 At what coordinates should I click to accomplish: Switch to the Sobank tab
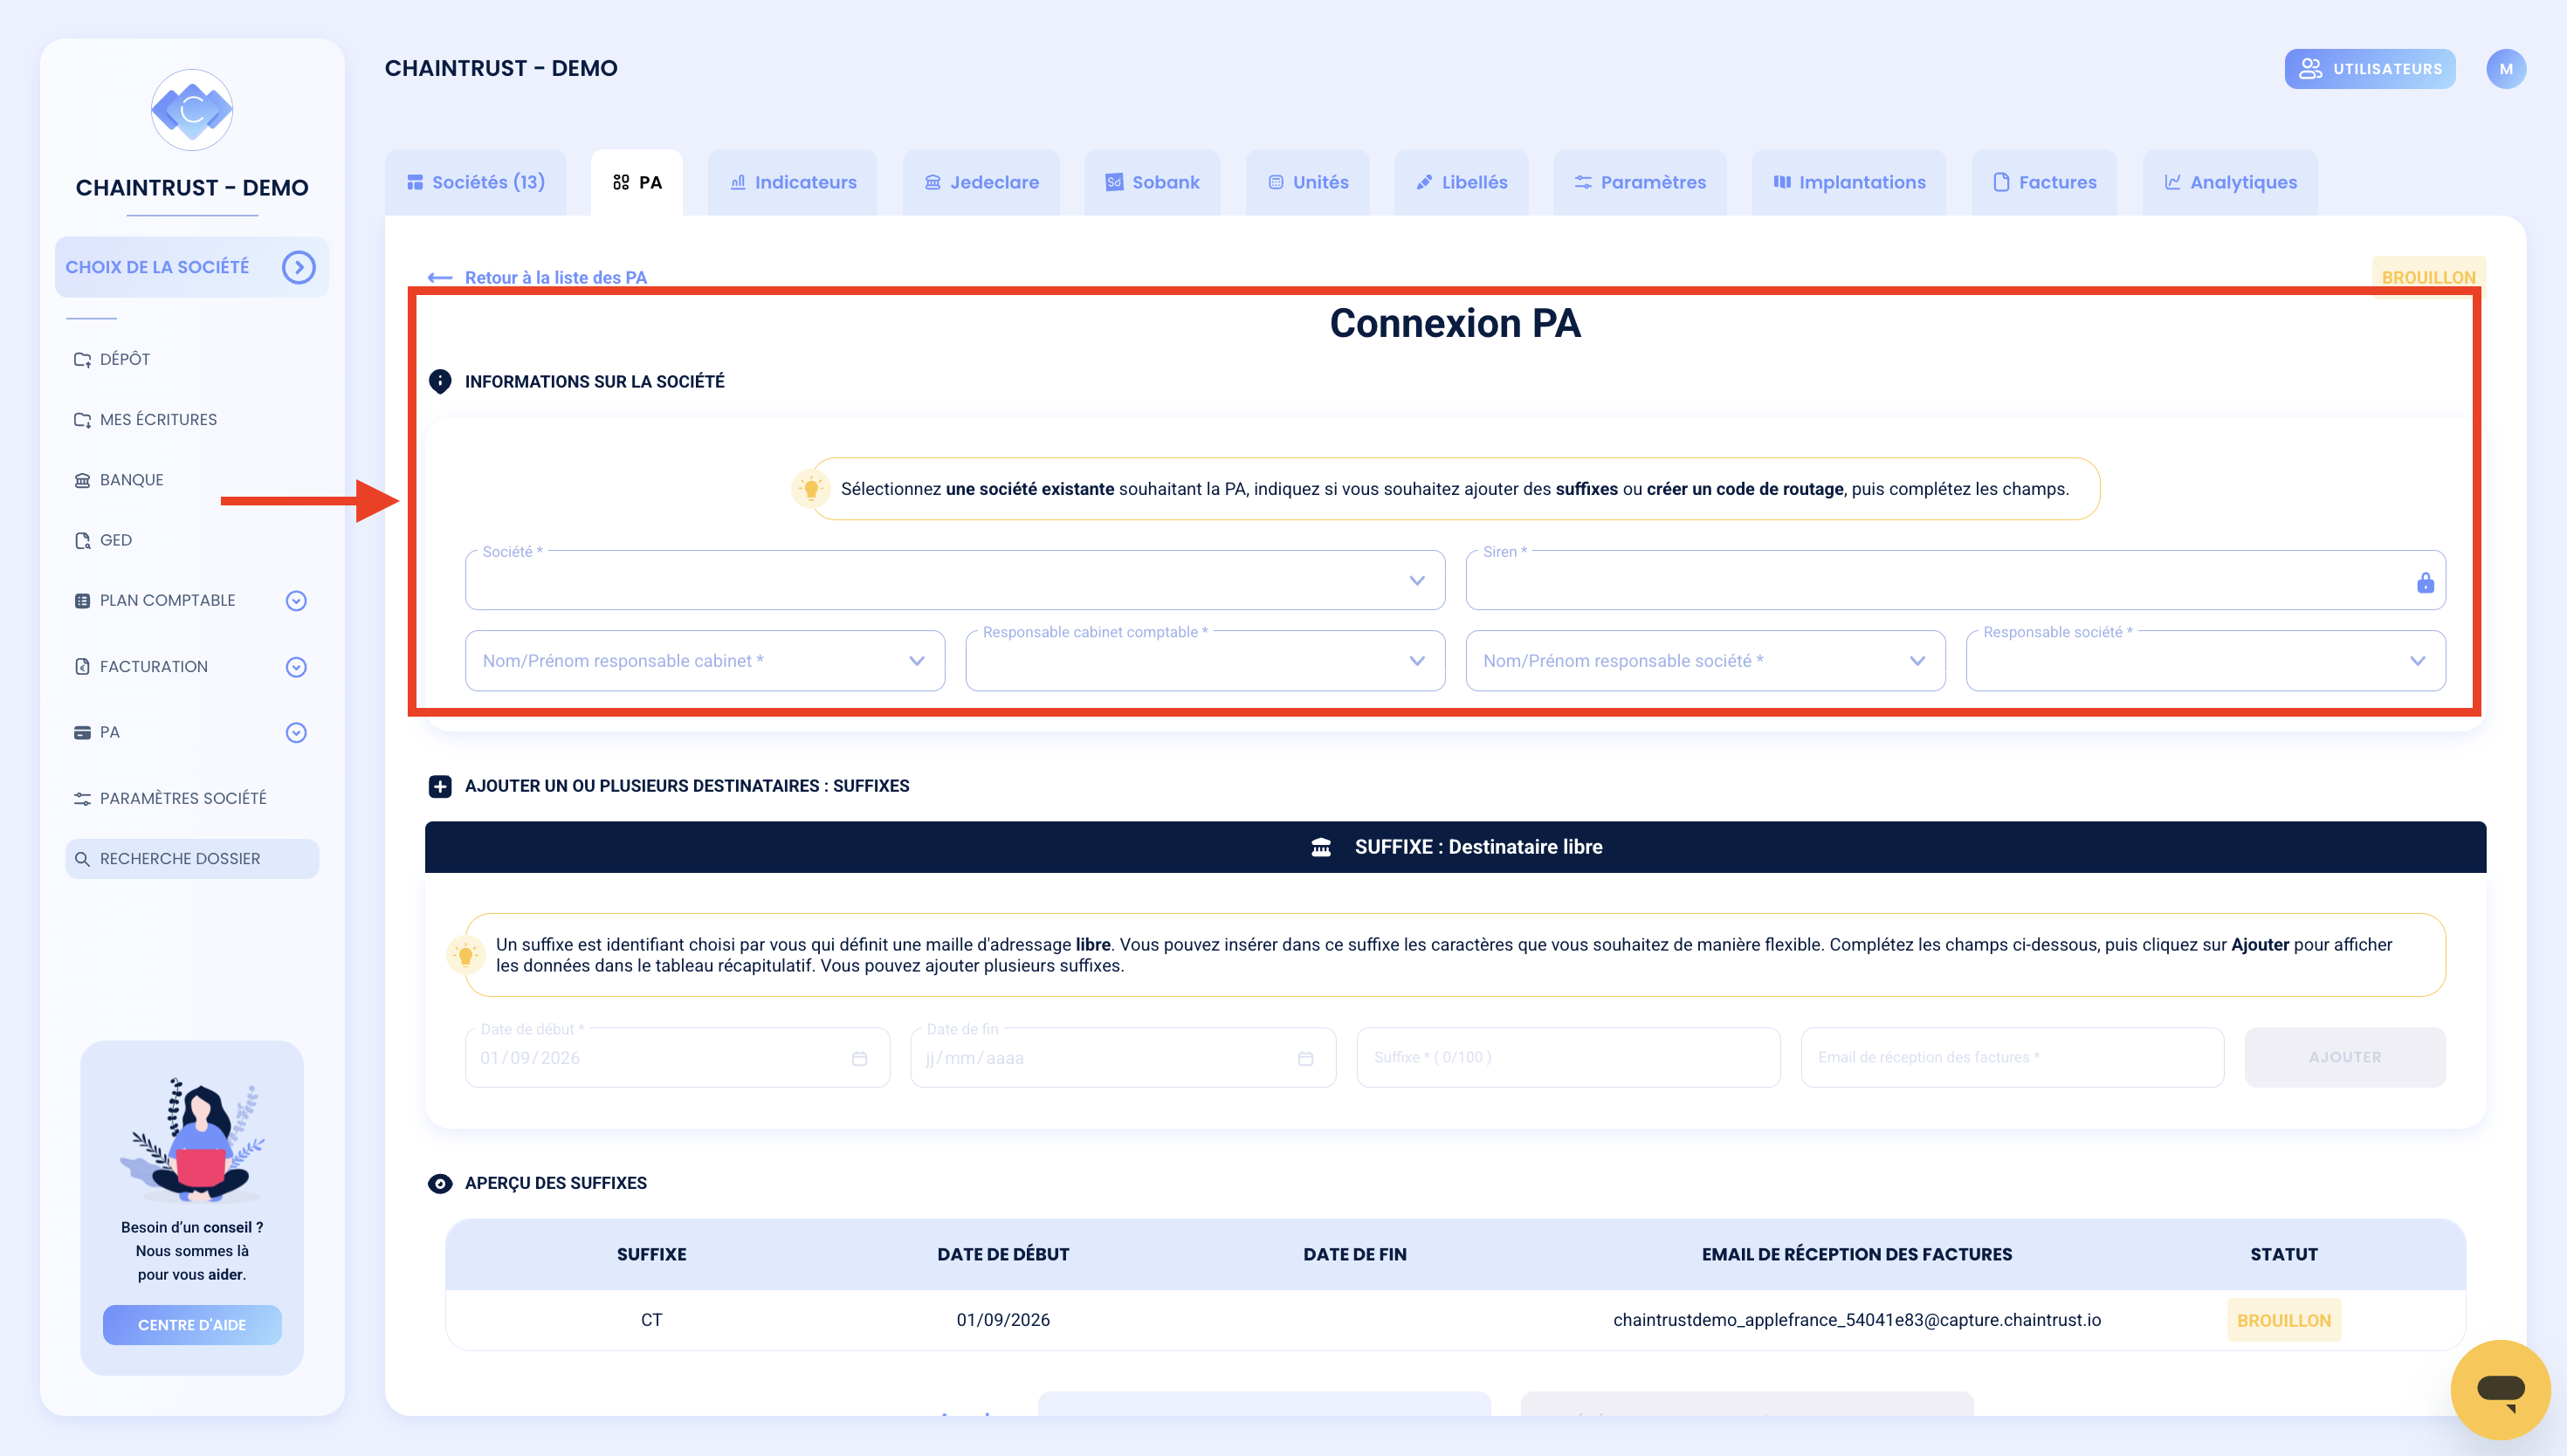[1152, 182]
